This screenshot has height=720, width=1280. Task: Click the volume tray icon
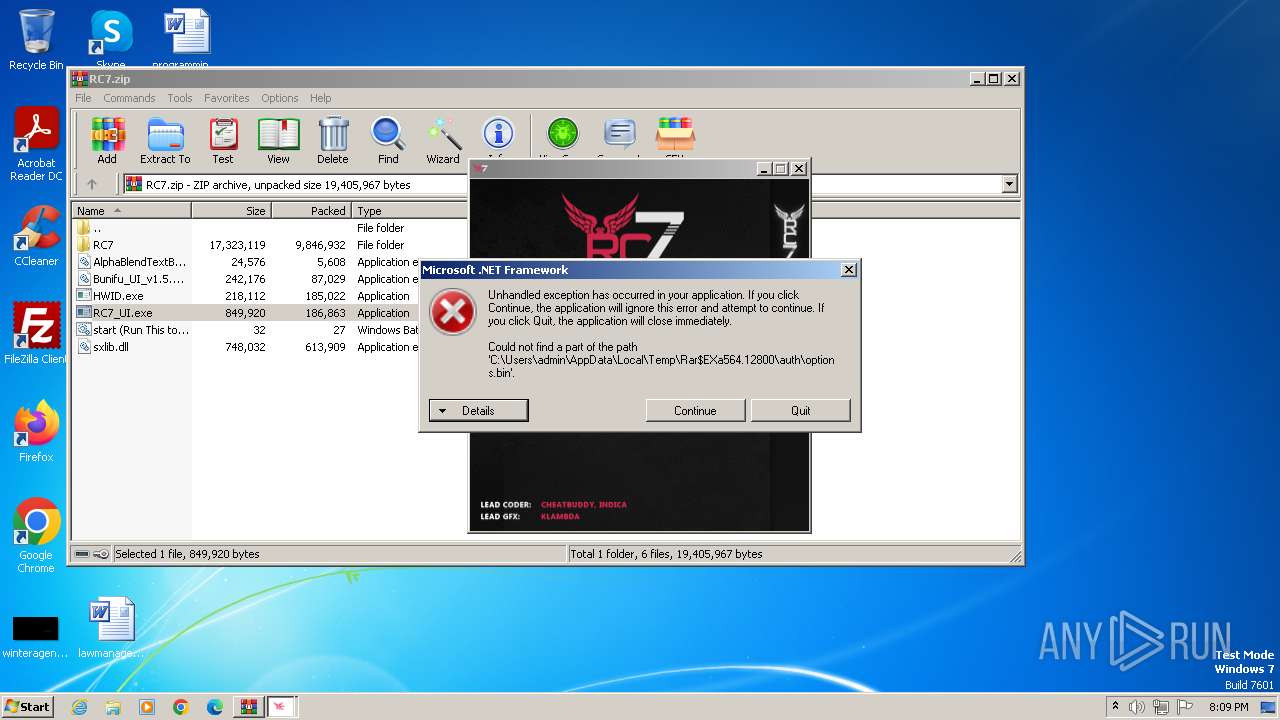tap(1137, 707)
